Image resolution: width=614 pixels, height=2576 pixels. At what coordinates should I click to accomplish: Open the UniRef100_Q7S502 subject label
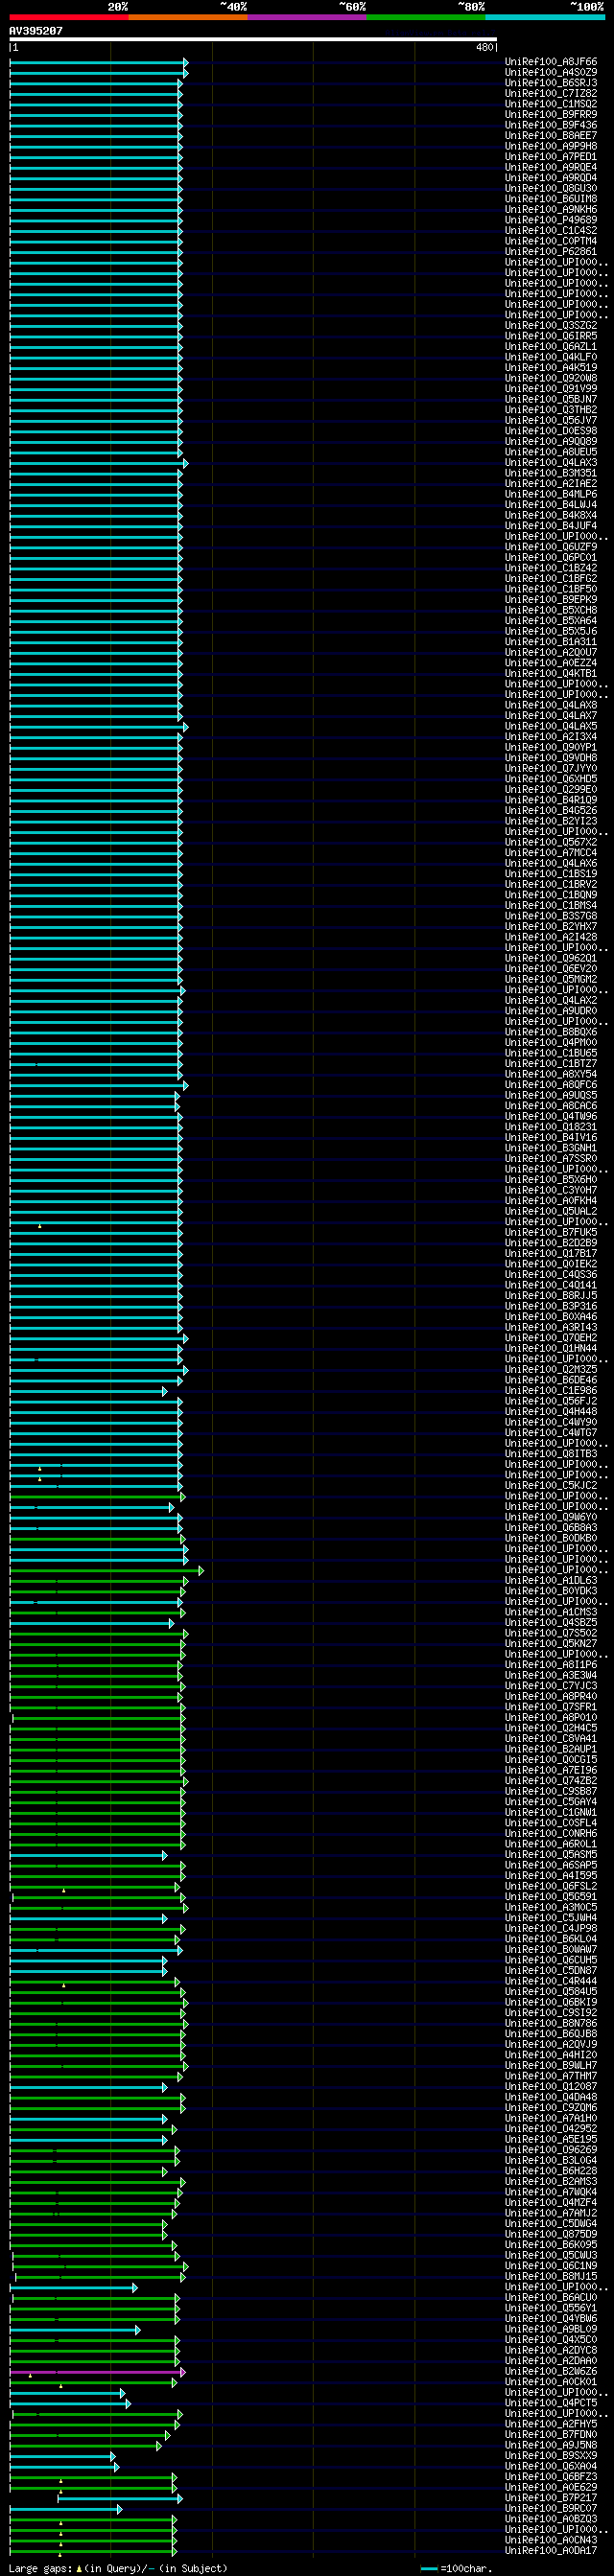(x=551, y=1633)
